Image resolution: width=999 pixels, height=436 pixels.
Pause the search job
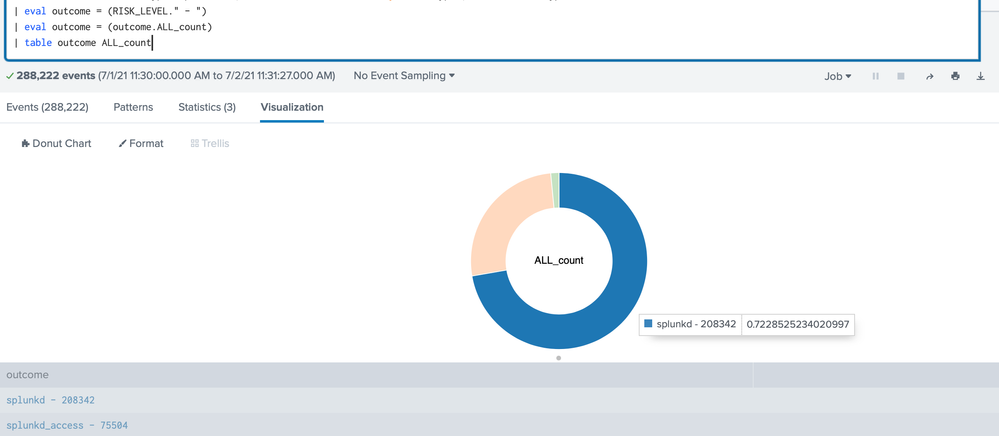pyautogui.click(x=875, y=76)
